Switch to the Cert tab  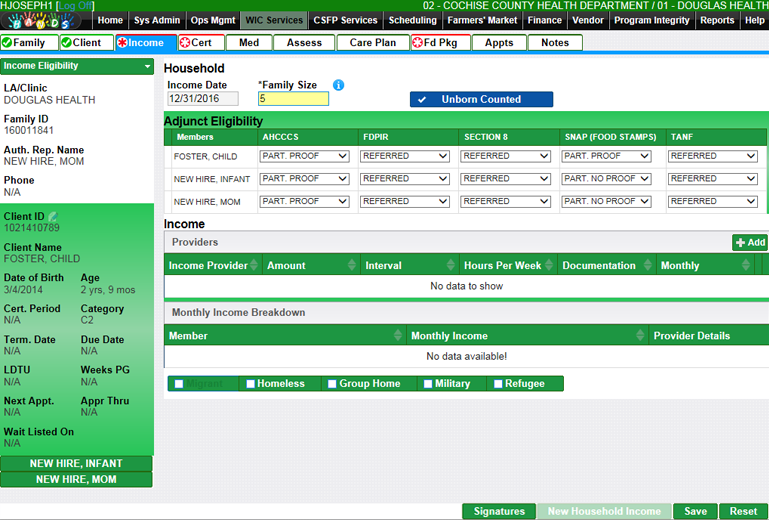click(200, 43)
